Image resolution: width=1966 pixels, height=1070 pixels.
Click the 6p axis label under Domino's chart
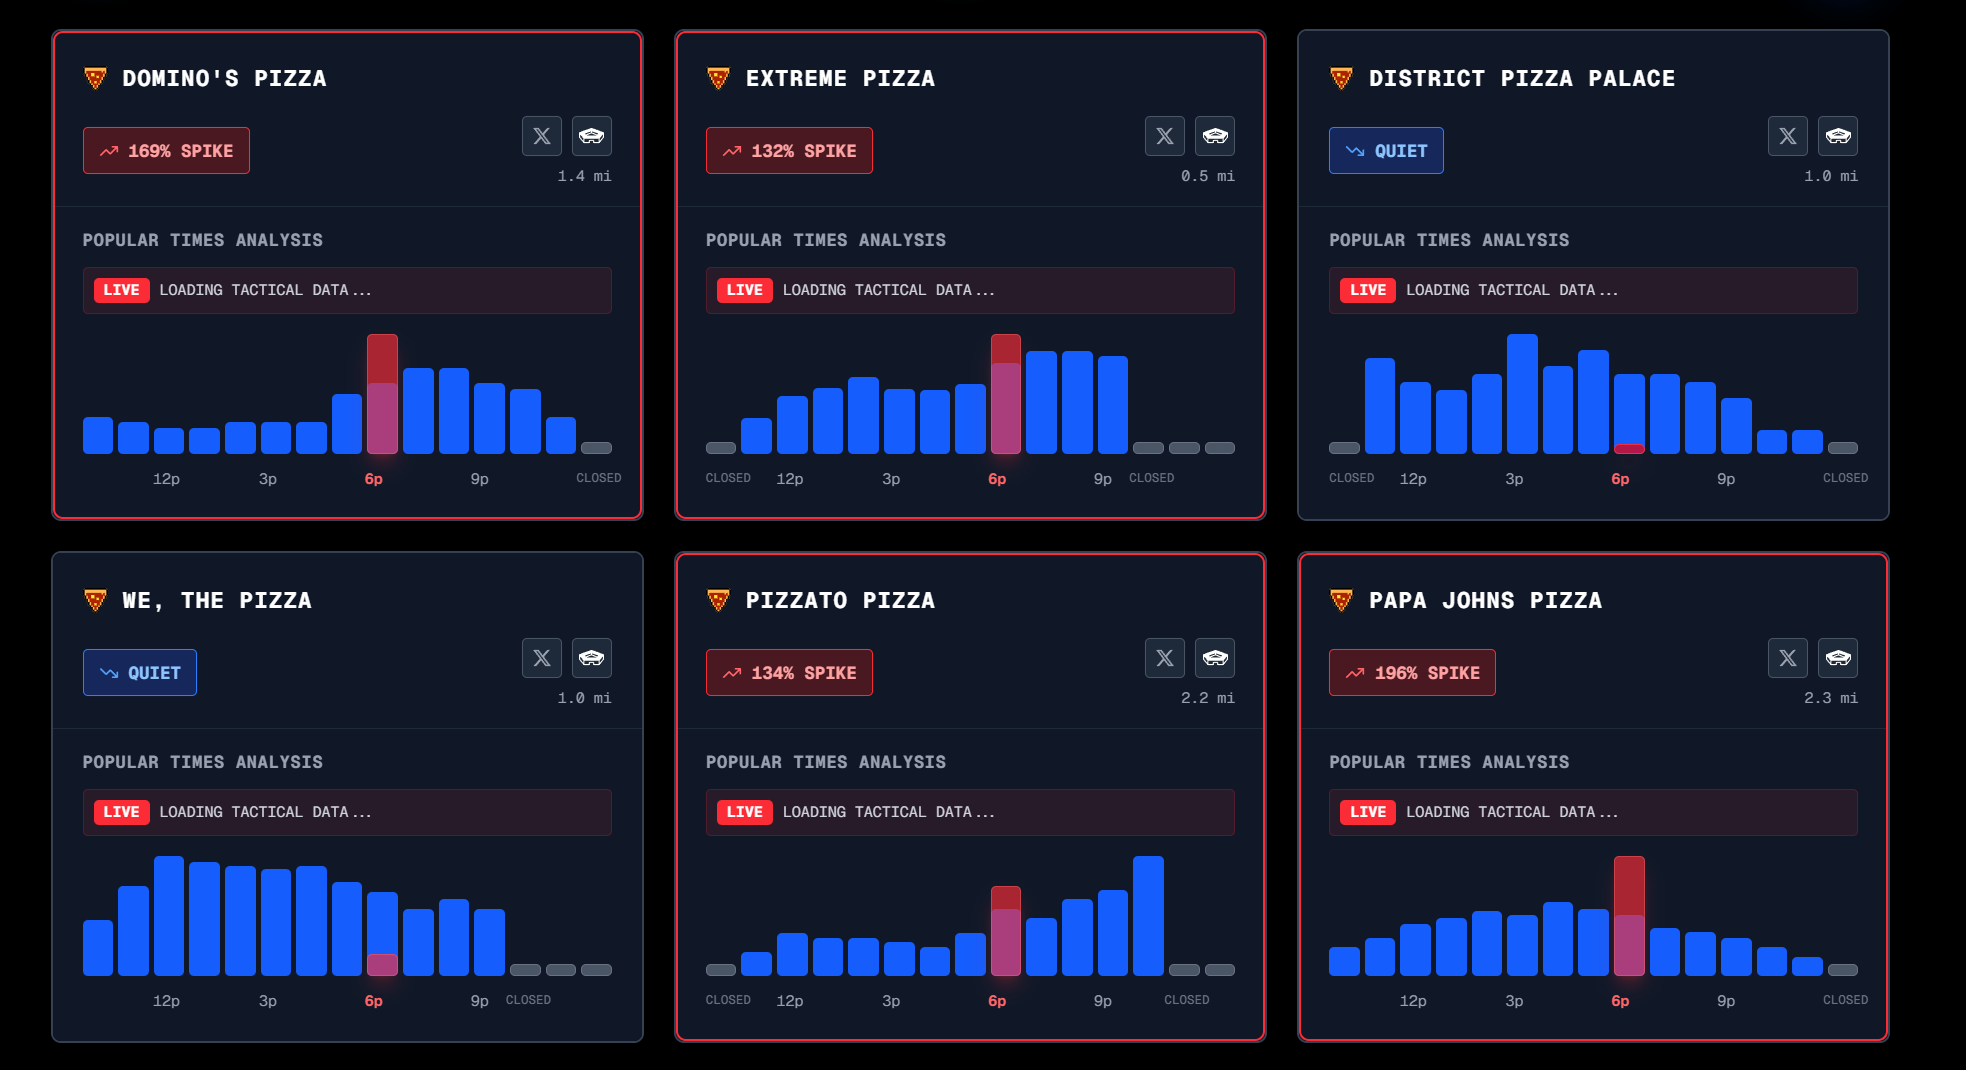[x=374, y=479]
